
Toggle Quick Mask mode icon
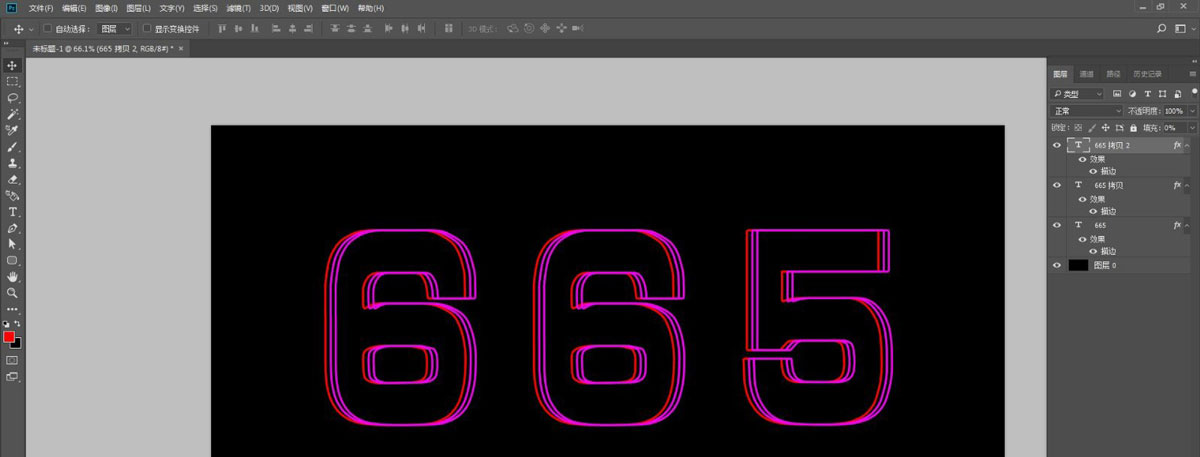[13, 359]
